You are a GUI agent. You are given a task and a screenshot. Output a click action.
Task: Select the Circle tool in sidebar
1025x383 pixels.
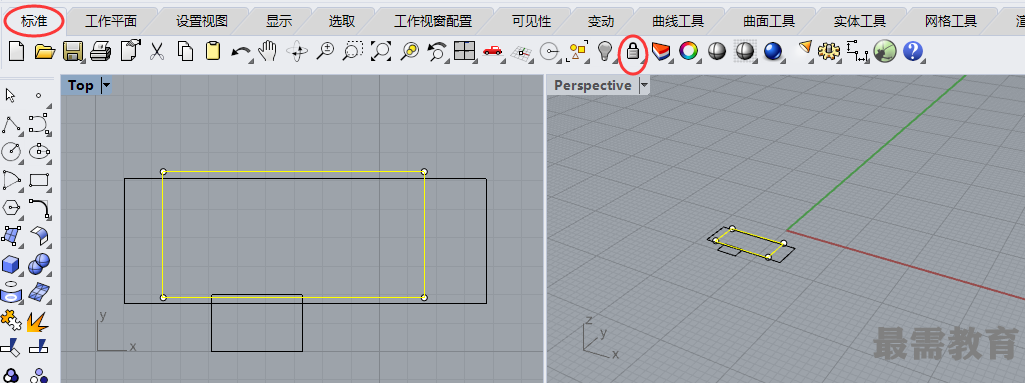click(11, 152)
